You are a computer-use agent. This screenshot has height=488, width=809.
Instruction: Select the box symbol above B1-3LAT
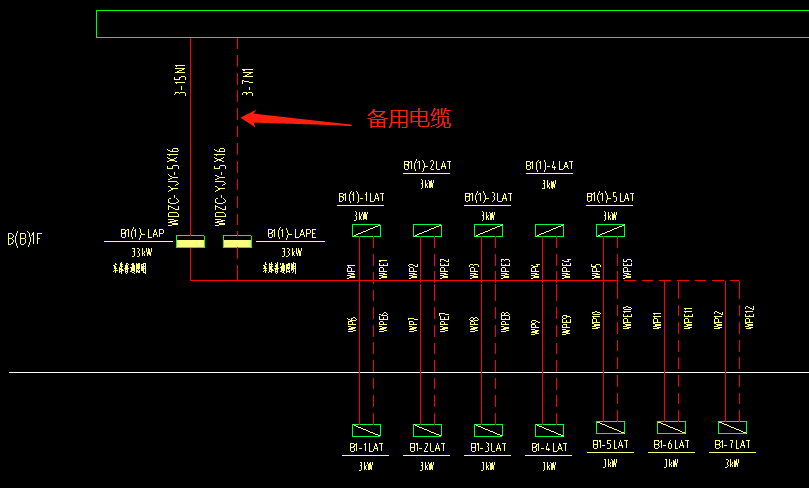pyautogui.click(x=488, y=430)
